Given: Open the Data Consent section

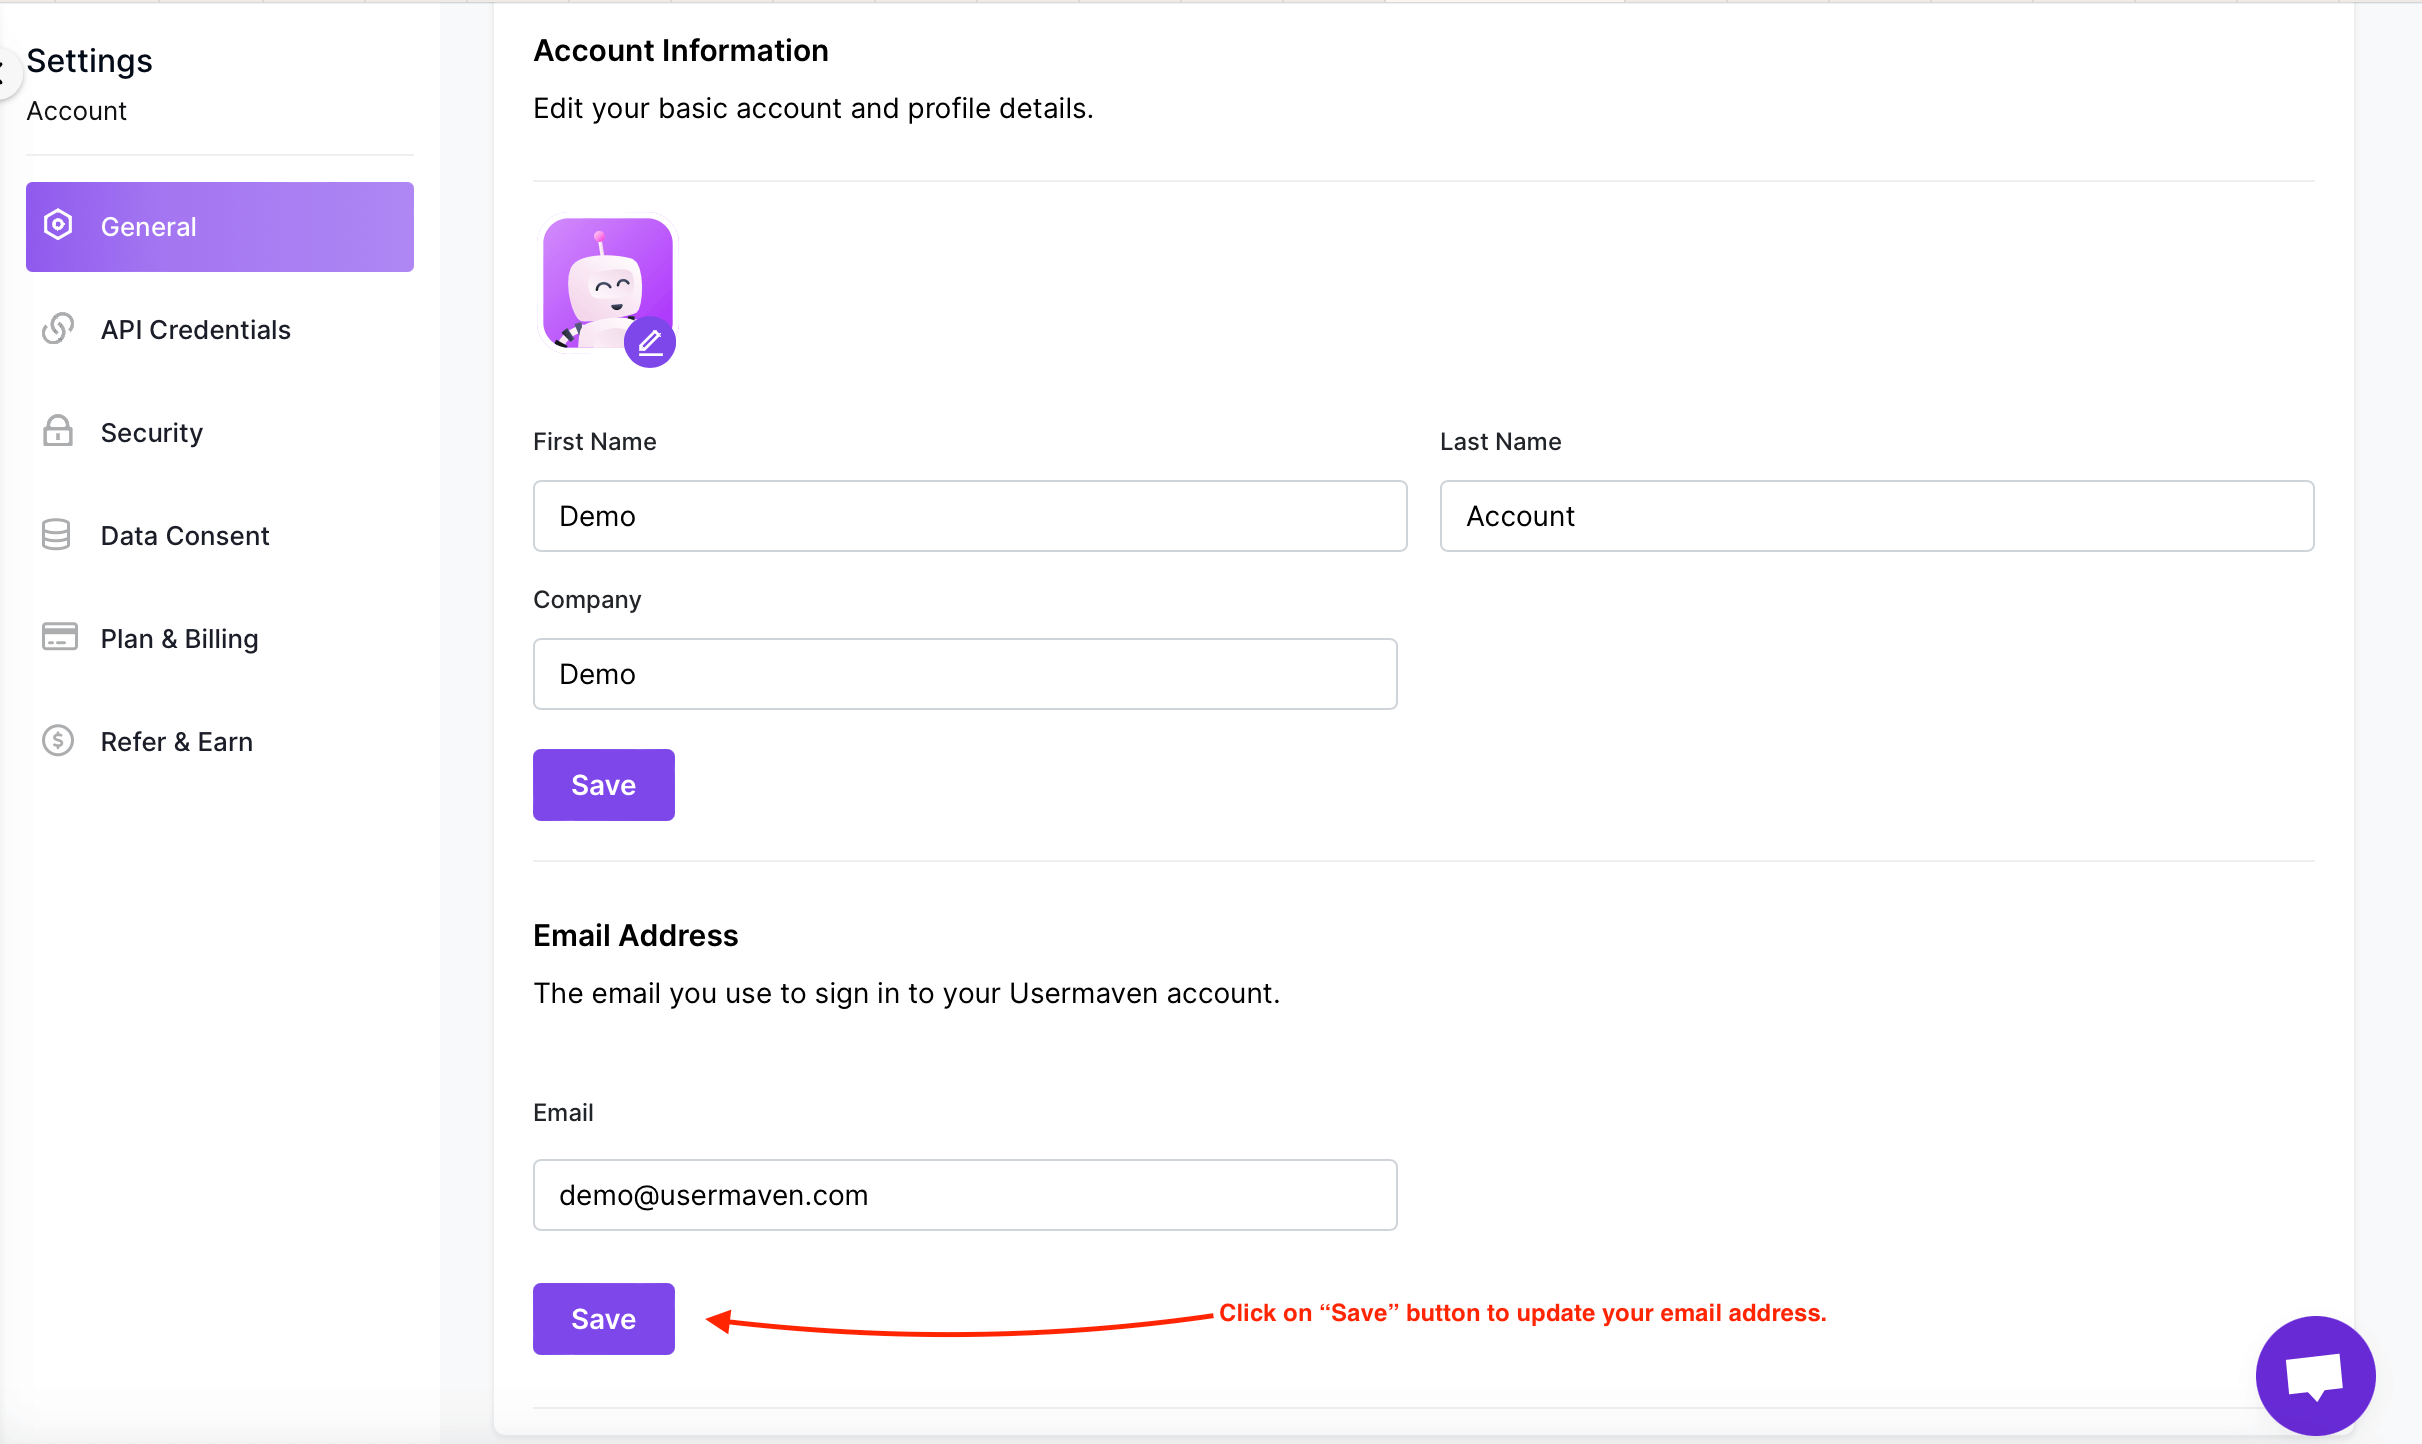Looking at the screenshot, I should tap(185, 536).
